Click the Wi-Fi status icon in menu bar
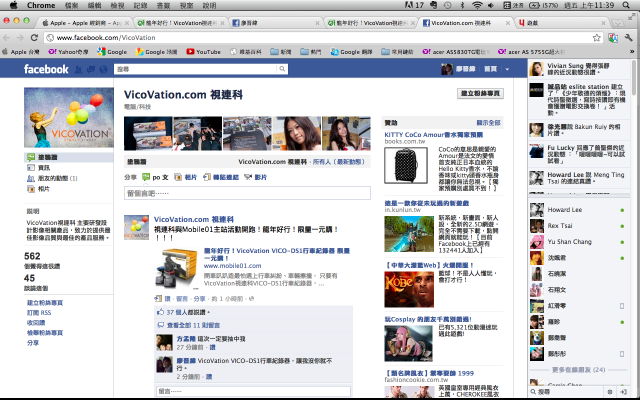Image resolution: width=640 pixels, height=400 pixels. pos(477,5)
